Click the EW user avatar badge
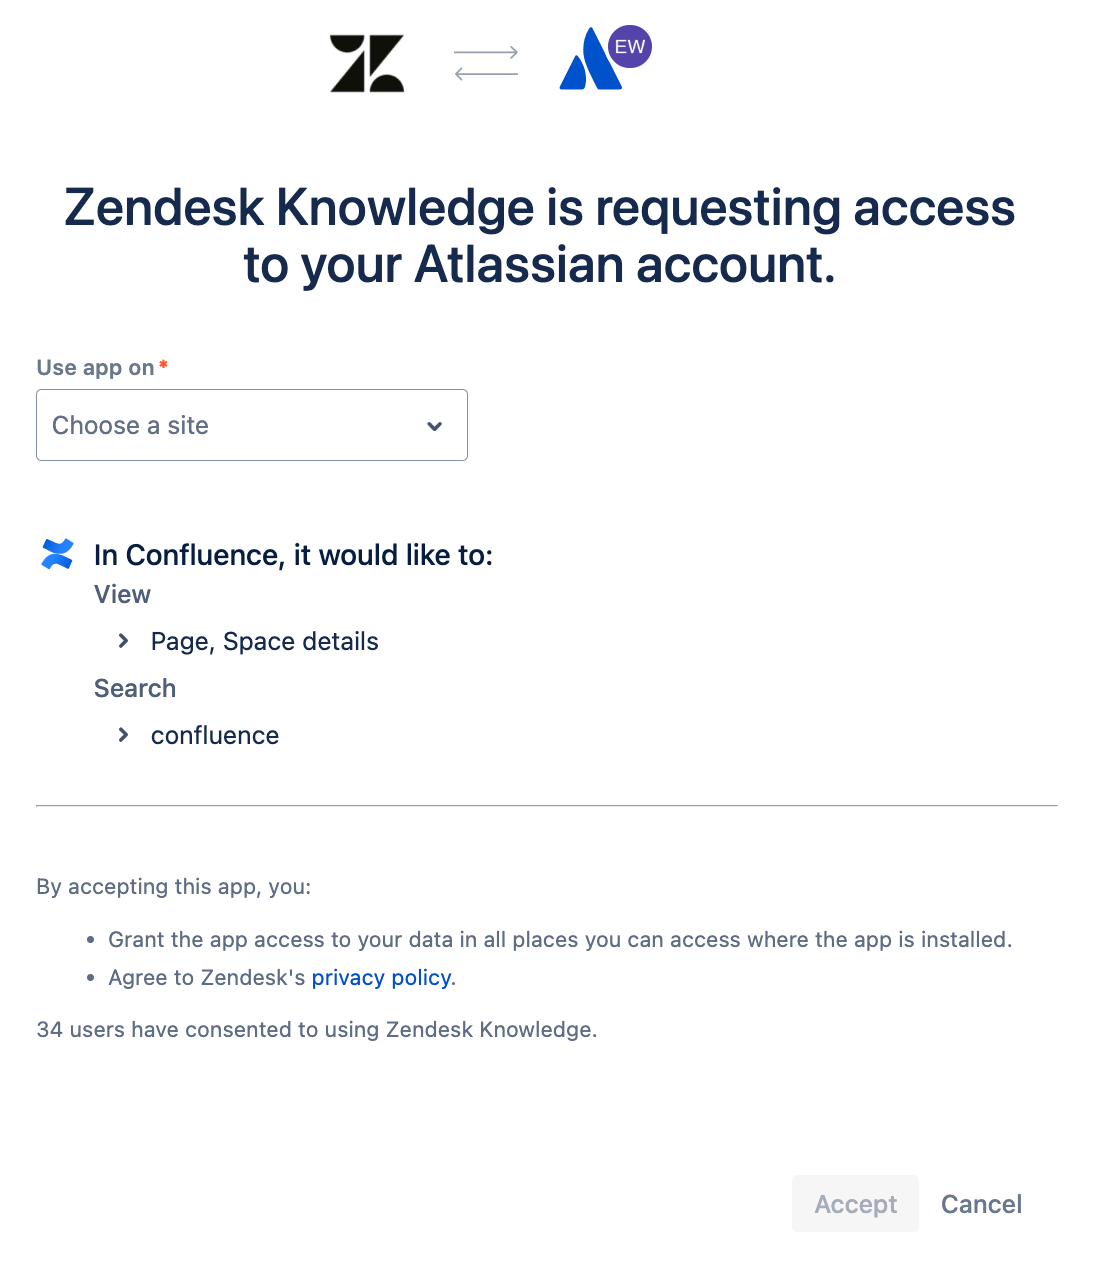This screenshot has width=1100, height=1272. tap(630, 47)
